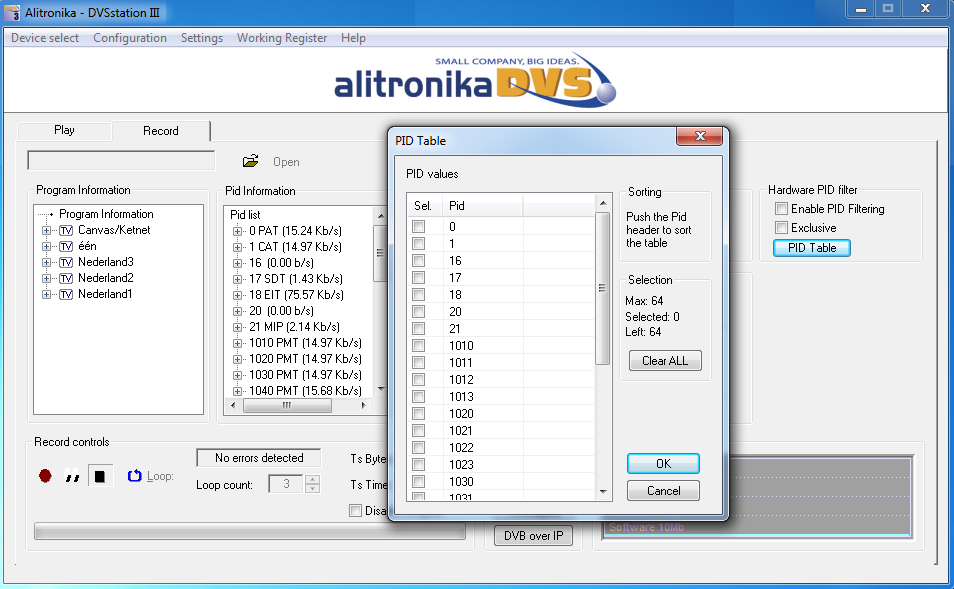Expand the Nederland2 program node
Viewport: 954px width, 589px height.
tap(46, 278)
